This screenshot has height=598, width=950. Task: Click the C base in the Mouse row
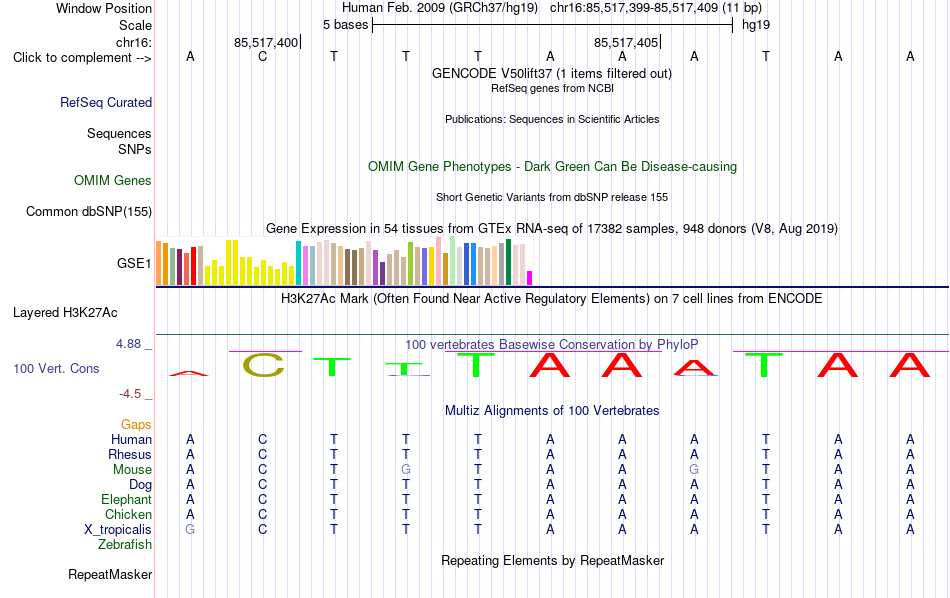tap(262, 470)
